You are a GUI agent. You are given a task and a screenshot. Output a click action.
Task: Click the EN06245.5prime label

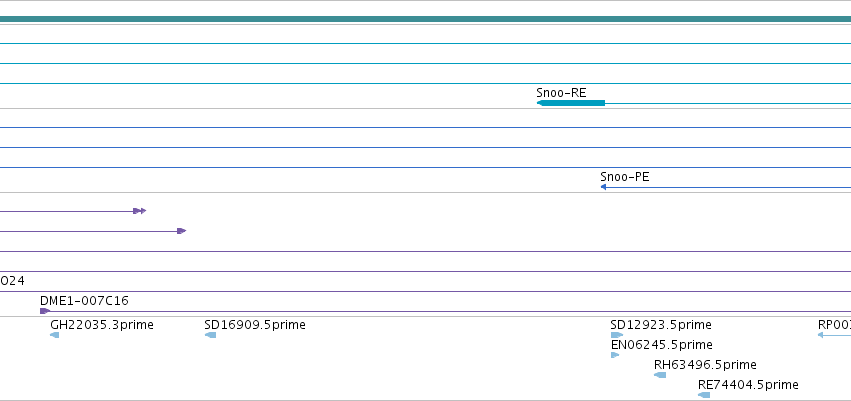(662, 345)
